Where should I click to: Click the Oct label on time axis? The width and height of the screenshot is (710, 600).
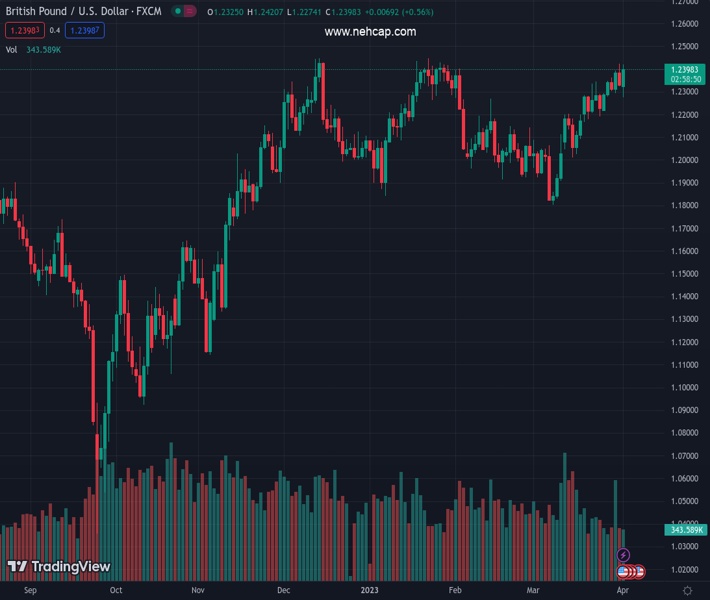pyautogui.click(x=116, y=591)
